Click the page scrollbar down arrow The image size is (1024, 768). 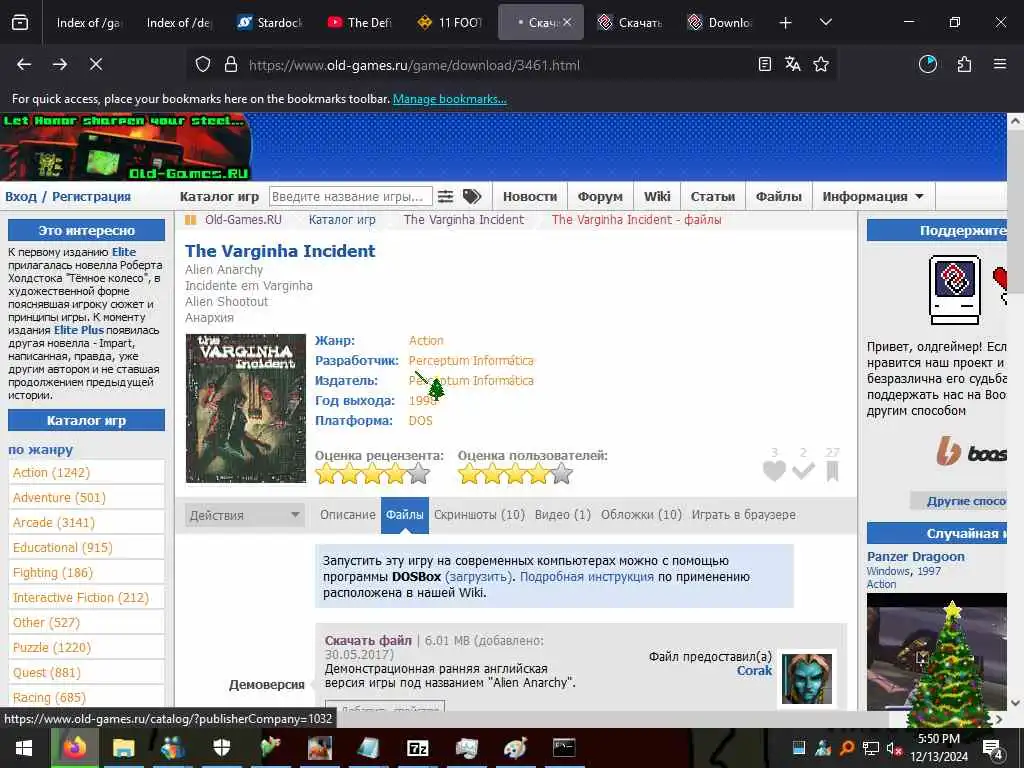1016,703
